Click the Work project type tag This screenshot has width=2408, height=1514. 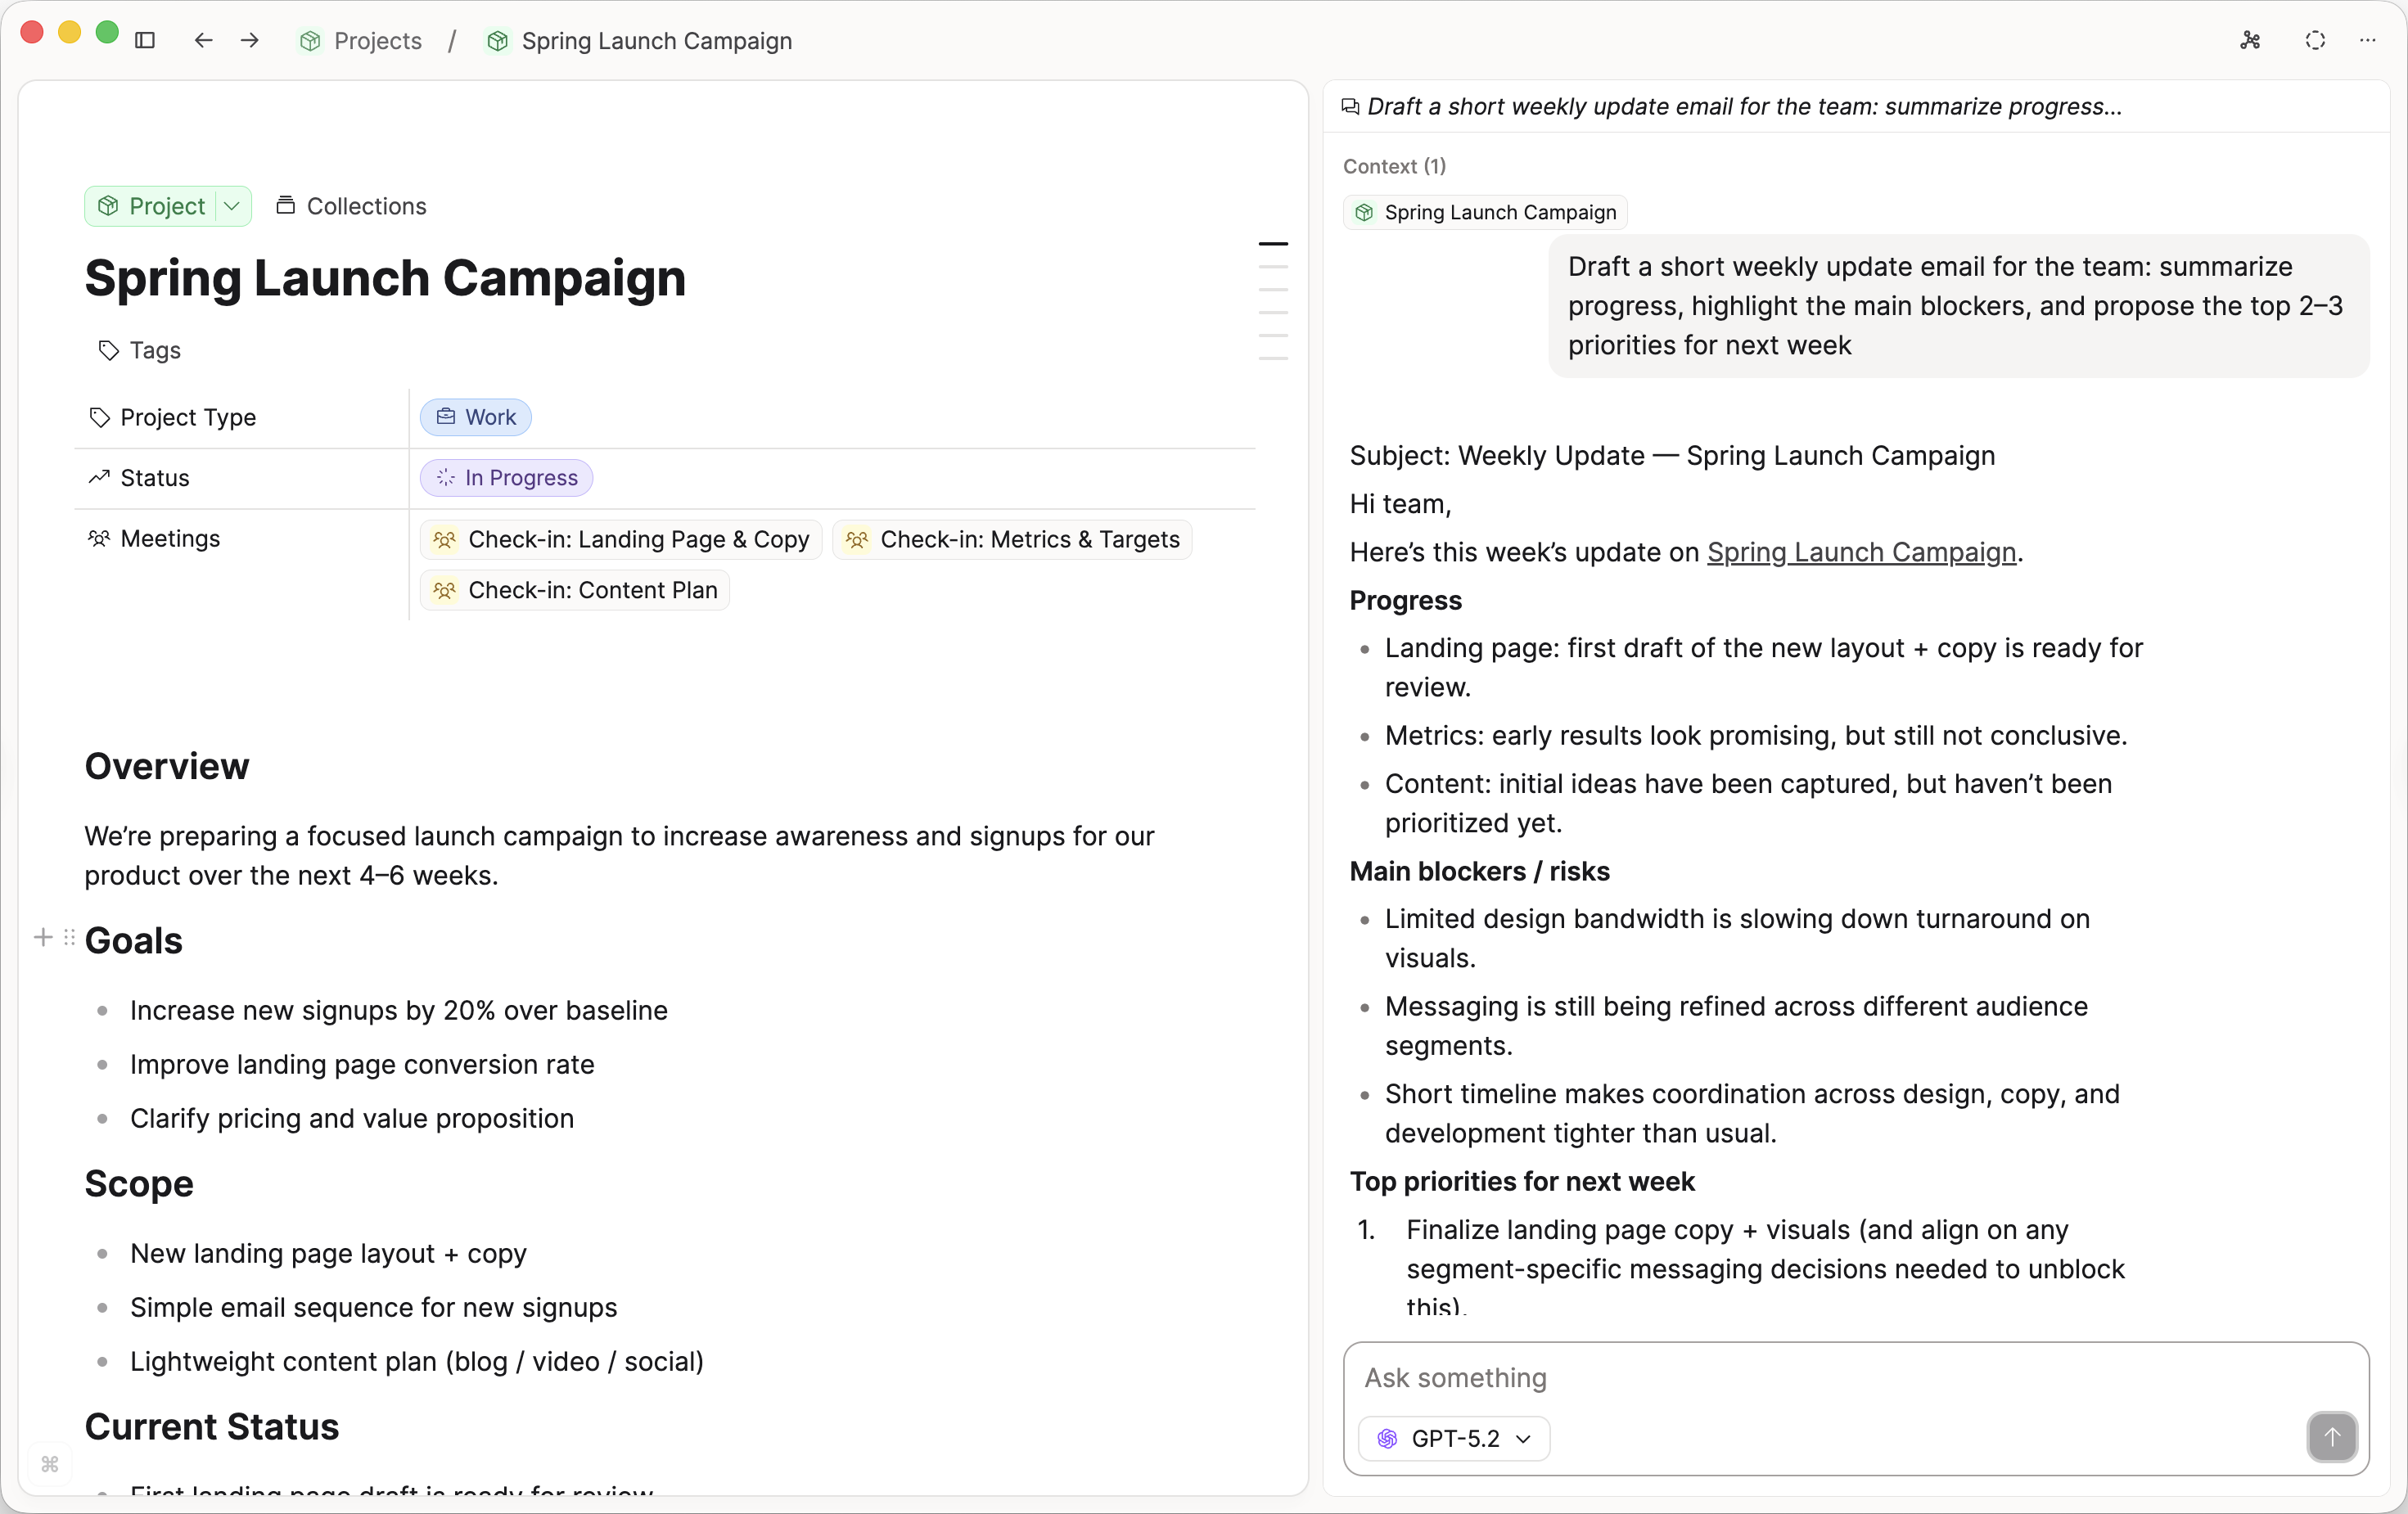(x=476, y=417)
